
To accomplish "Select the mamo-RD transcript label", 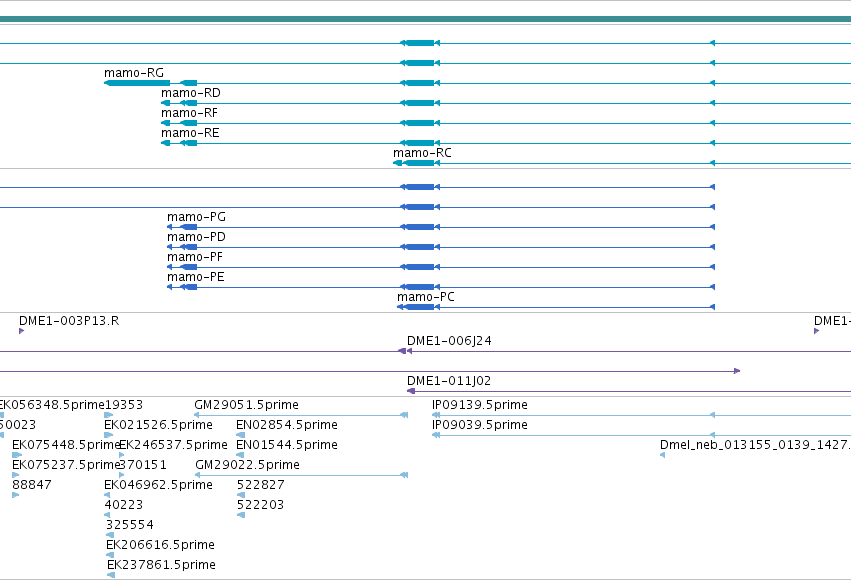I will (190, 93).
